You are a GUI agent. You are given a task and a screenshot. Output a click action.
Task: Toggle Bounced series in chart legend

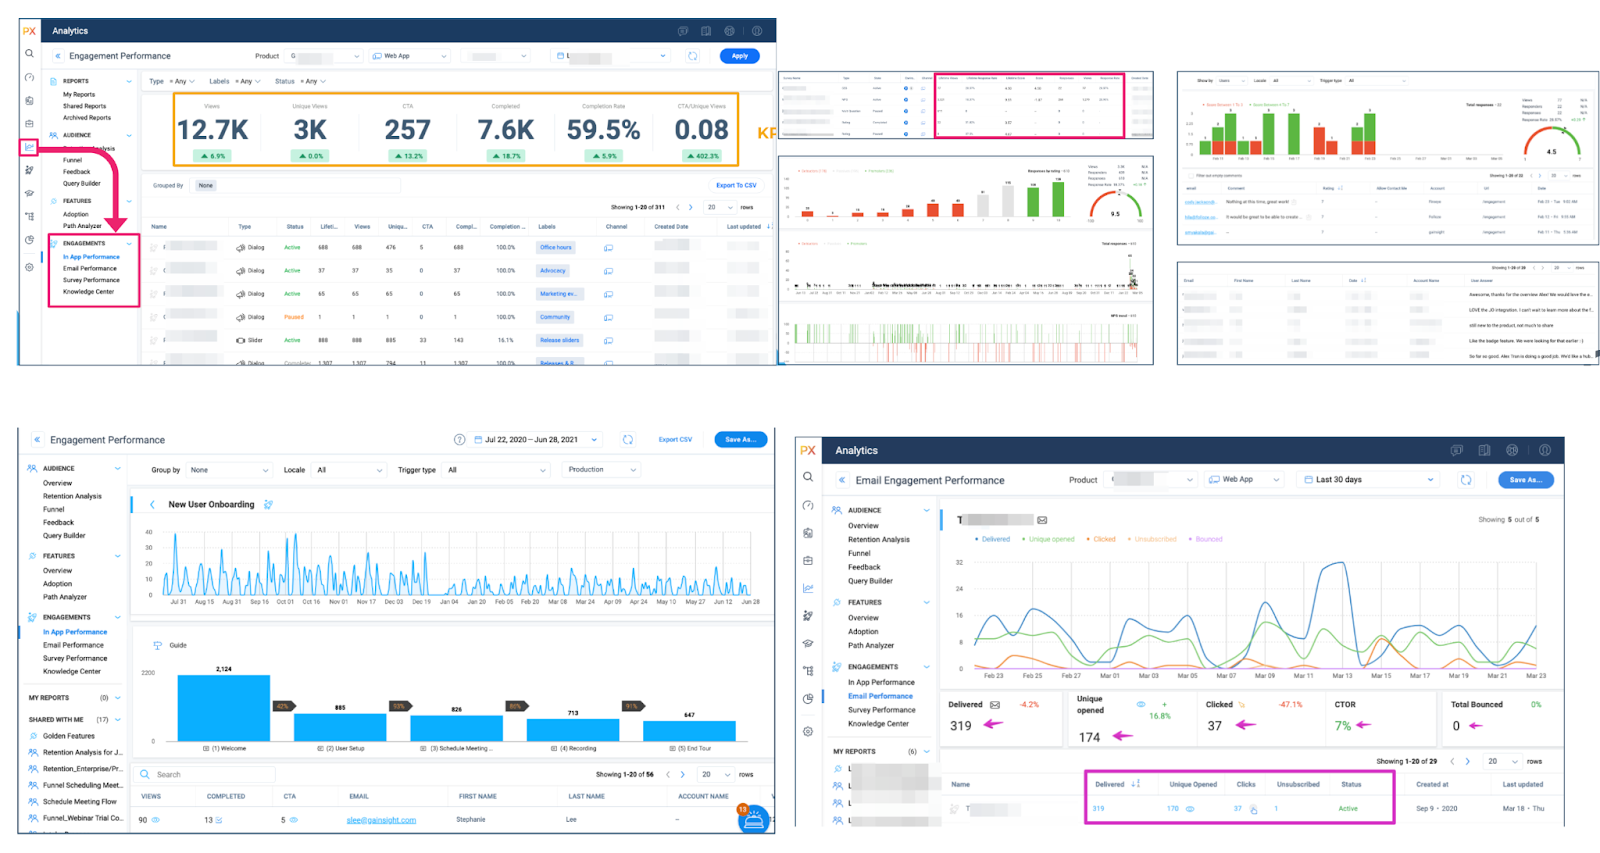coord(1205,539)
